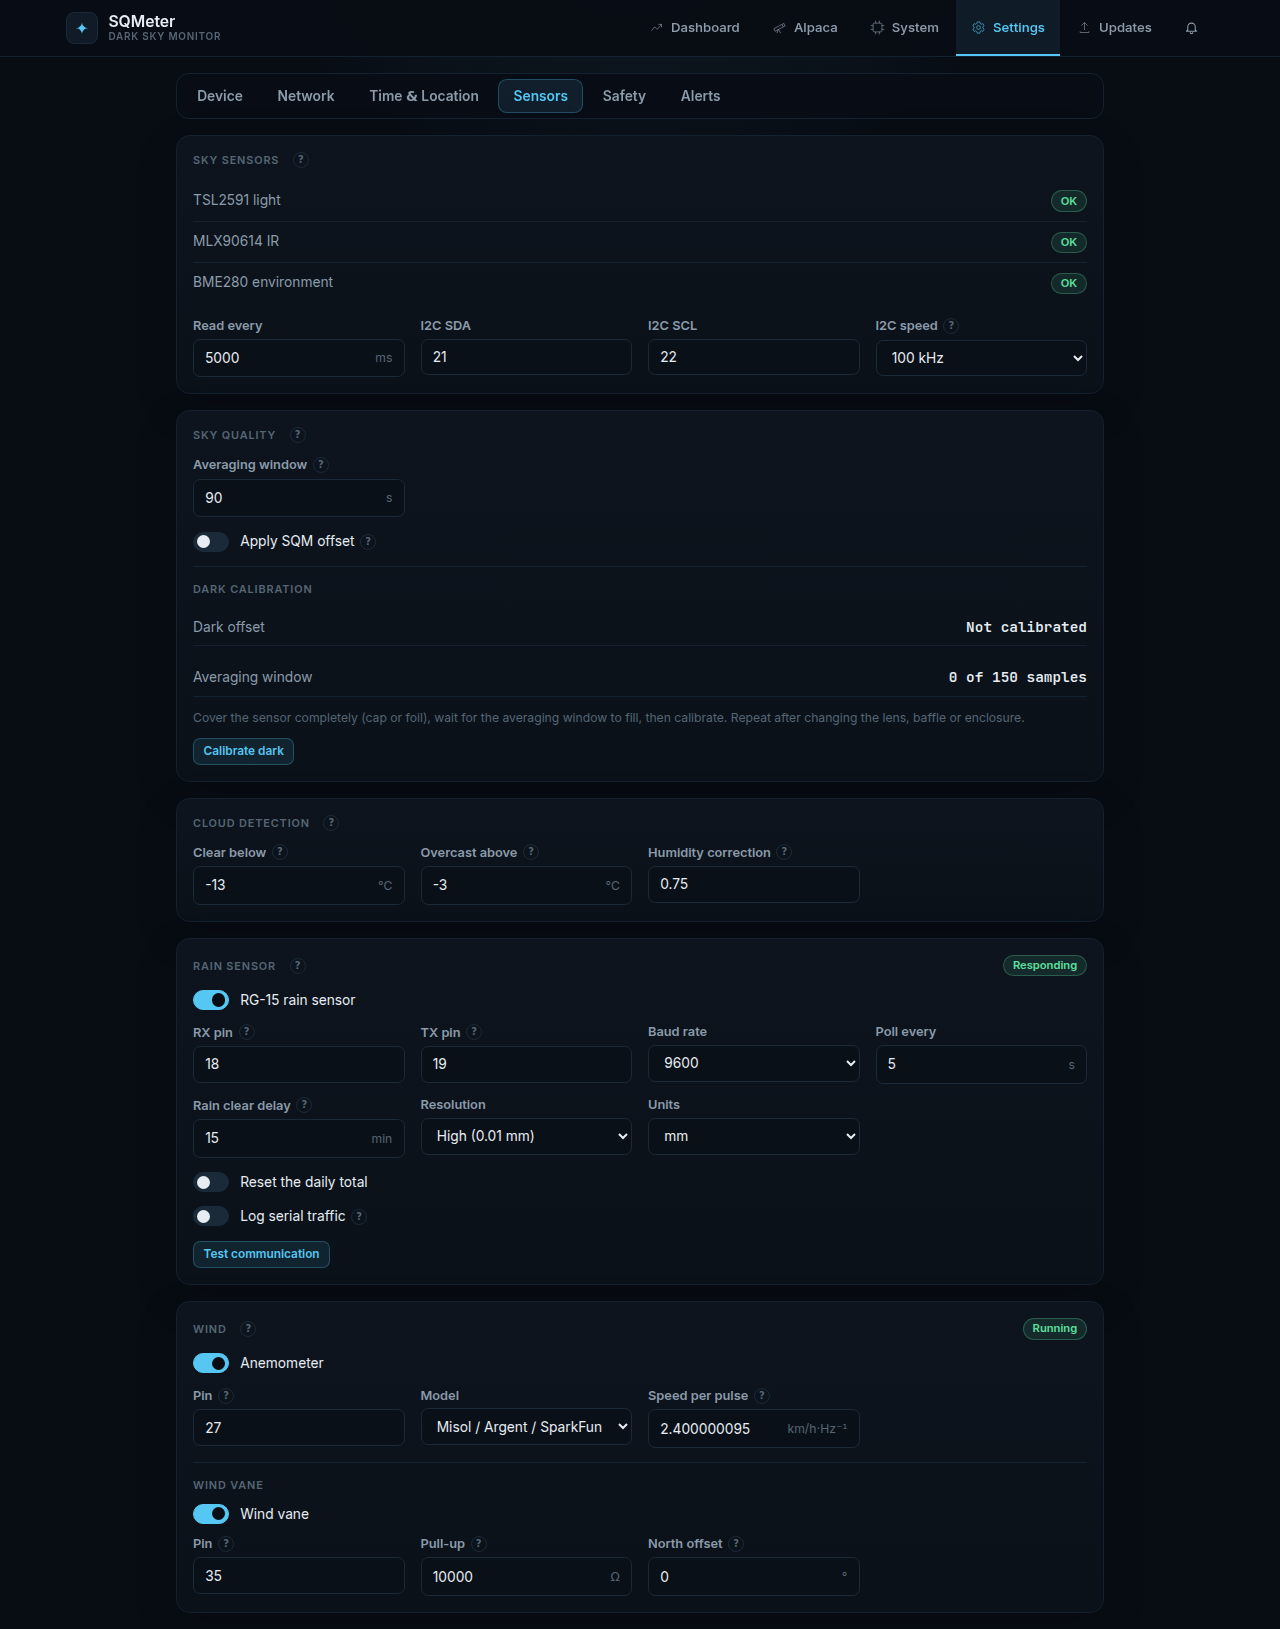Click the Rain clear delay help icon
This screenshot has height=1629, width=1280.
(x=305, y=1105)
